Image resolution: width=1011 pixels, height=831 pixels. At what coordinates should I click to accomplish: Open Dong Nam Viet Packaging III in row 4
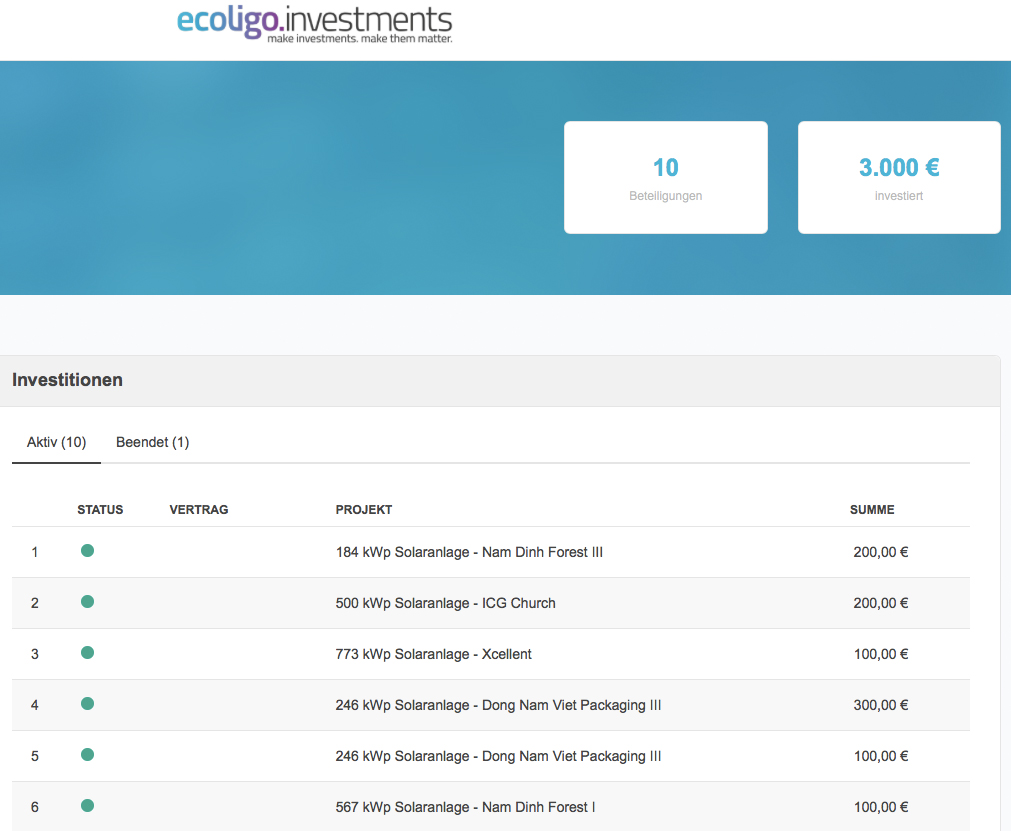pyautogui.click(x=498, y=705)
